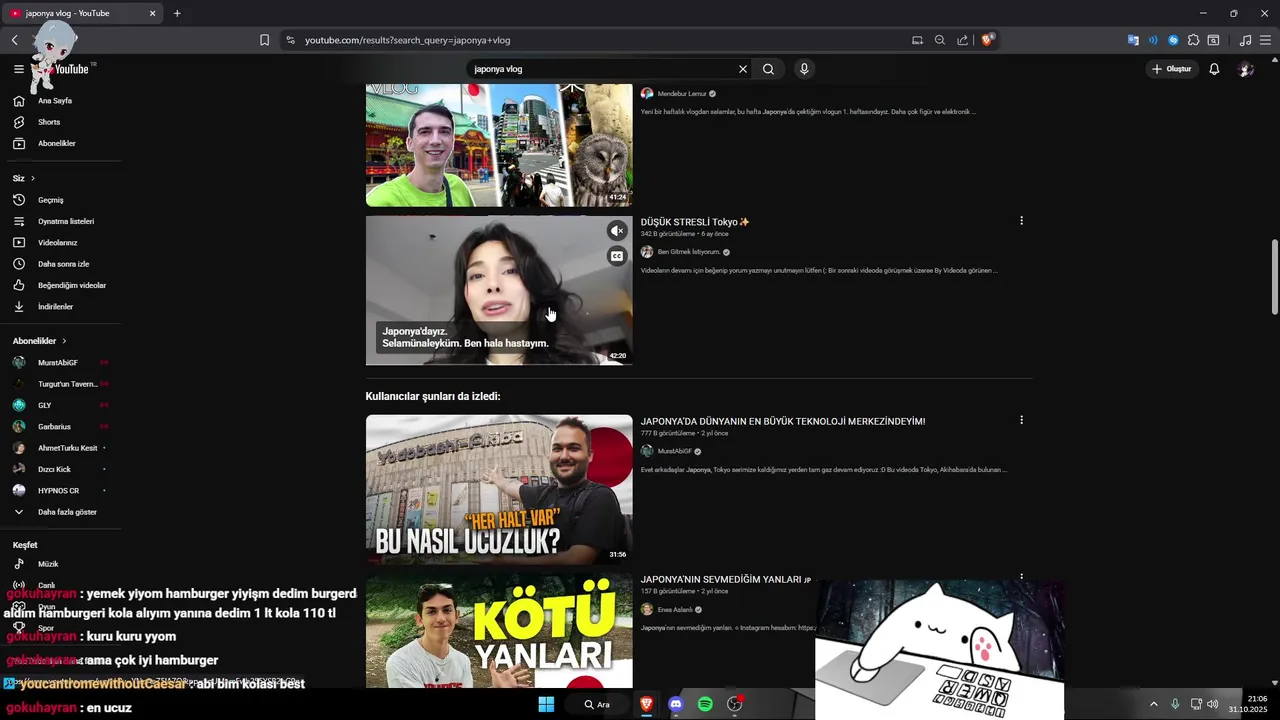The image size is (1280, 720).
Task: Open the Brave main menu
Action: pyautogui.click(x=1266, y=40)
